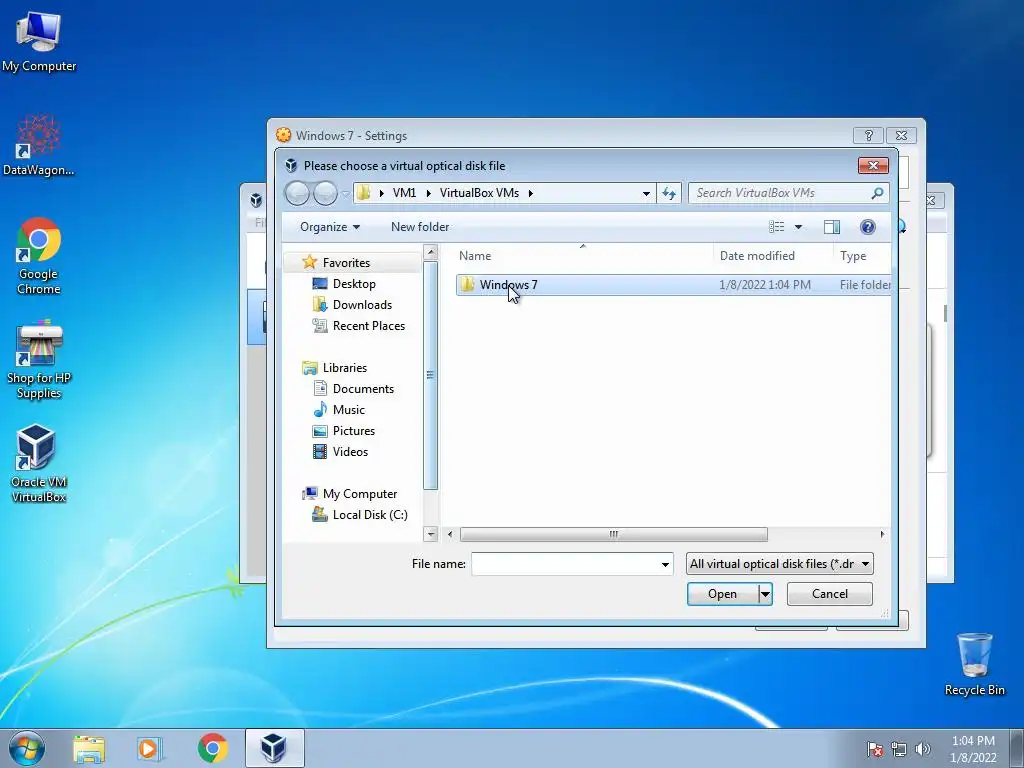This screenshot has width=1024, height=768.
Task: Select My Computer in navigation pane
Action: 359,494
